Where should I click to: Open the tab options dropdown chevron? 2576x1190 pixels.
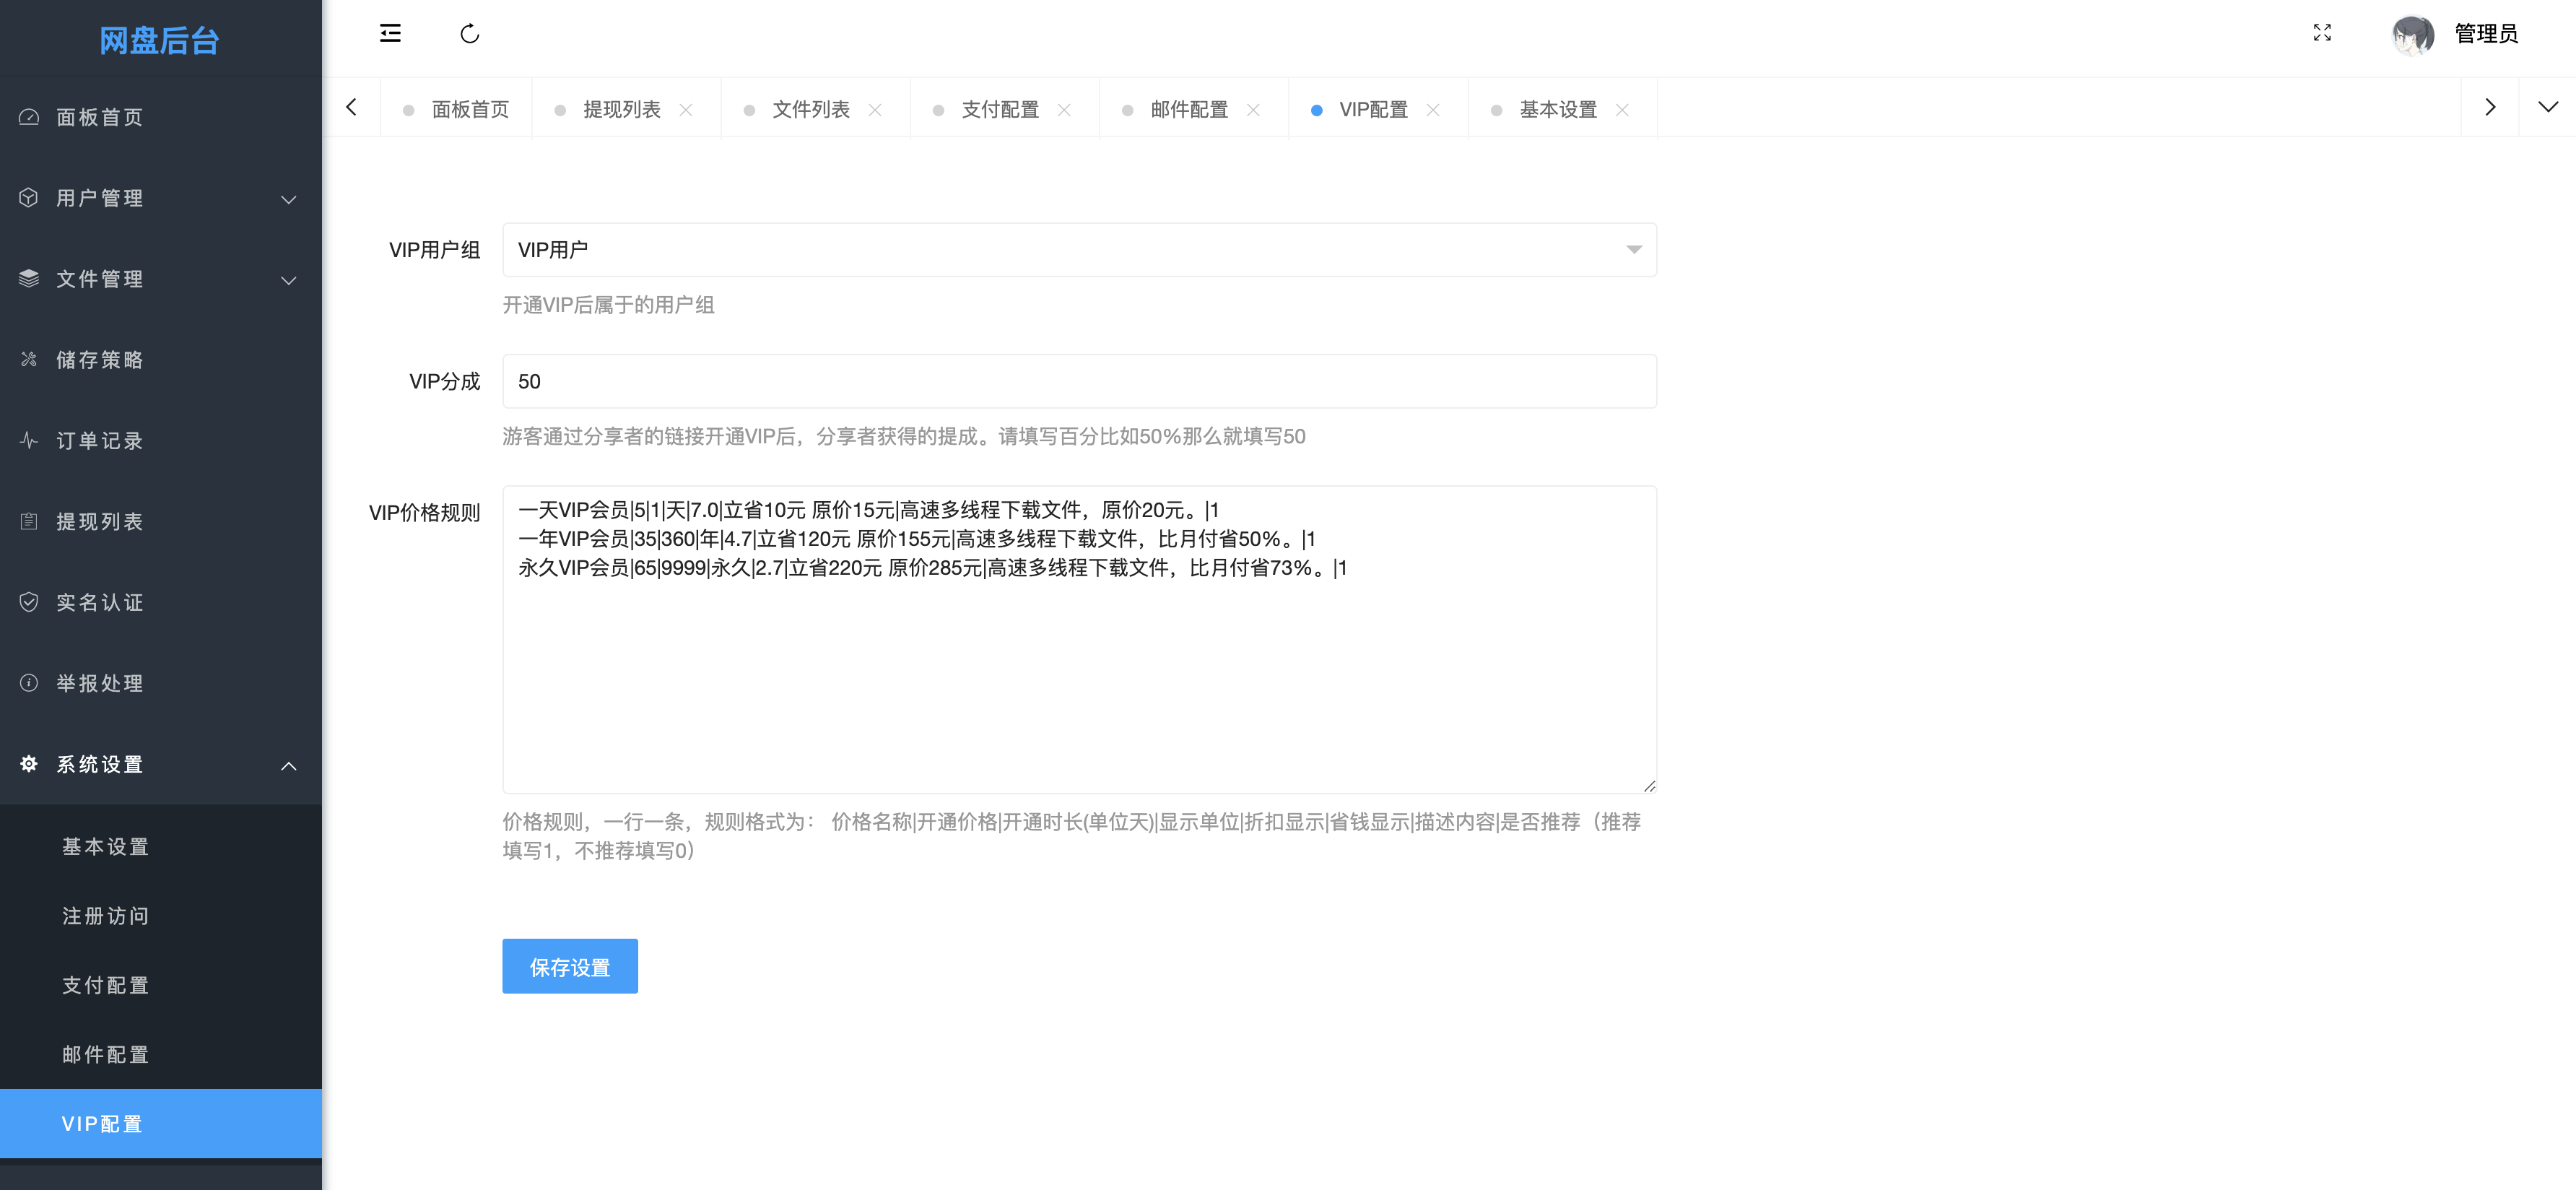coord(2547,107)
